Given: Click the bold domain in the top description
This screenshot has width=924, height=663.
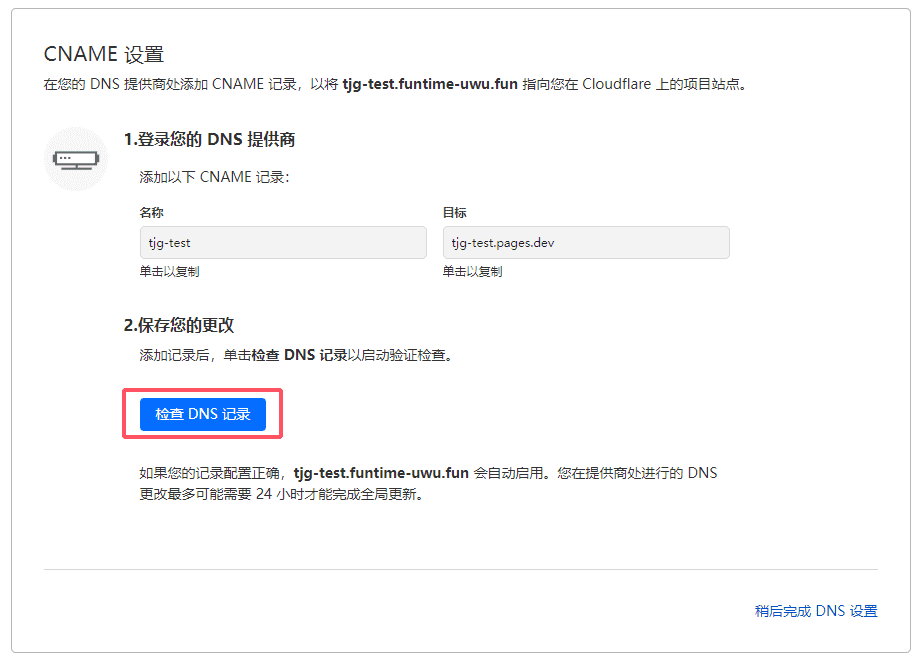Looking at the screenshot, I should (x=430, y=84).
